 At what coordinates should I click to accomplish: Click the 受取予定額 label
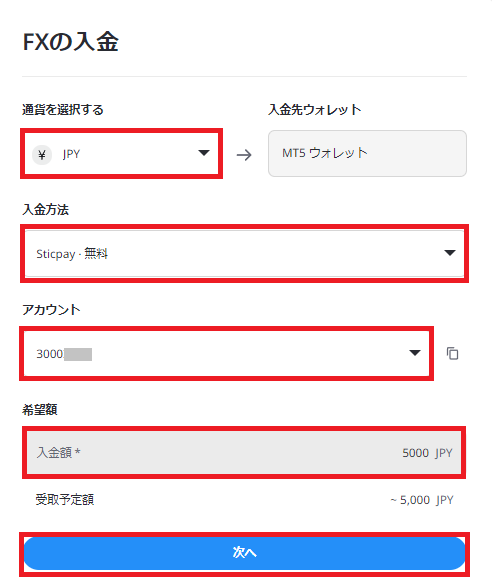[x=65, y=500]
